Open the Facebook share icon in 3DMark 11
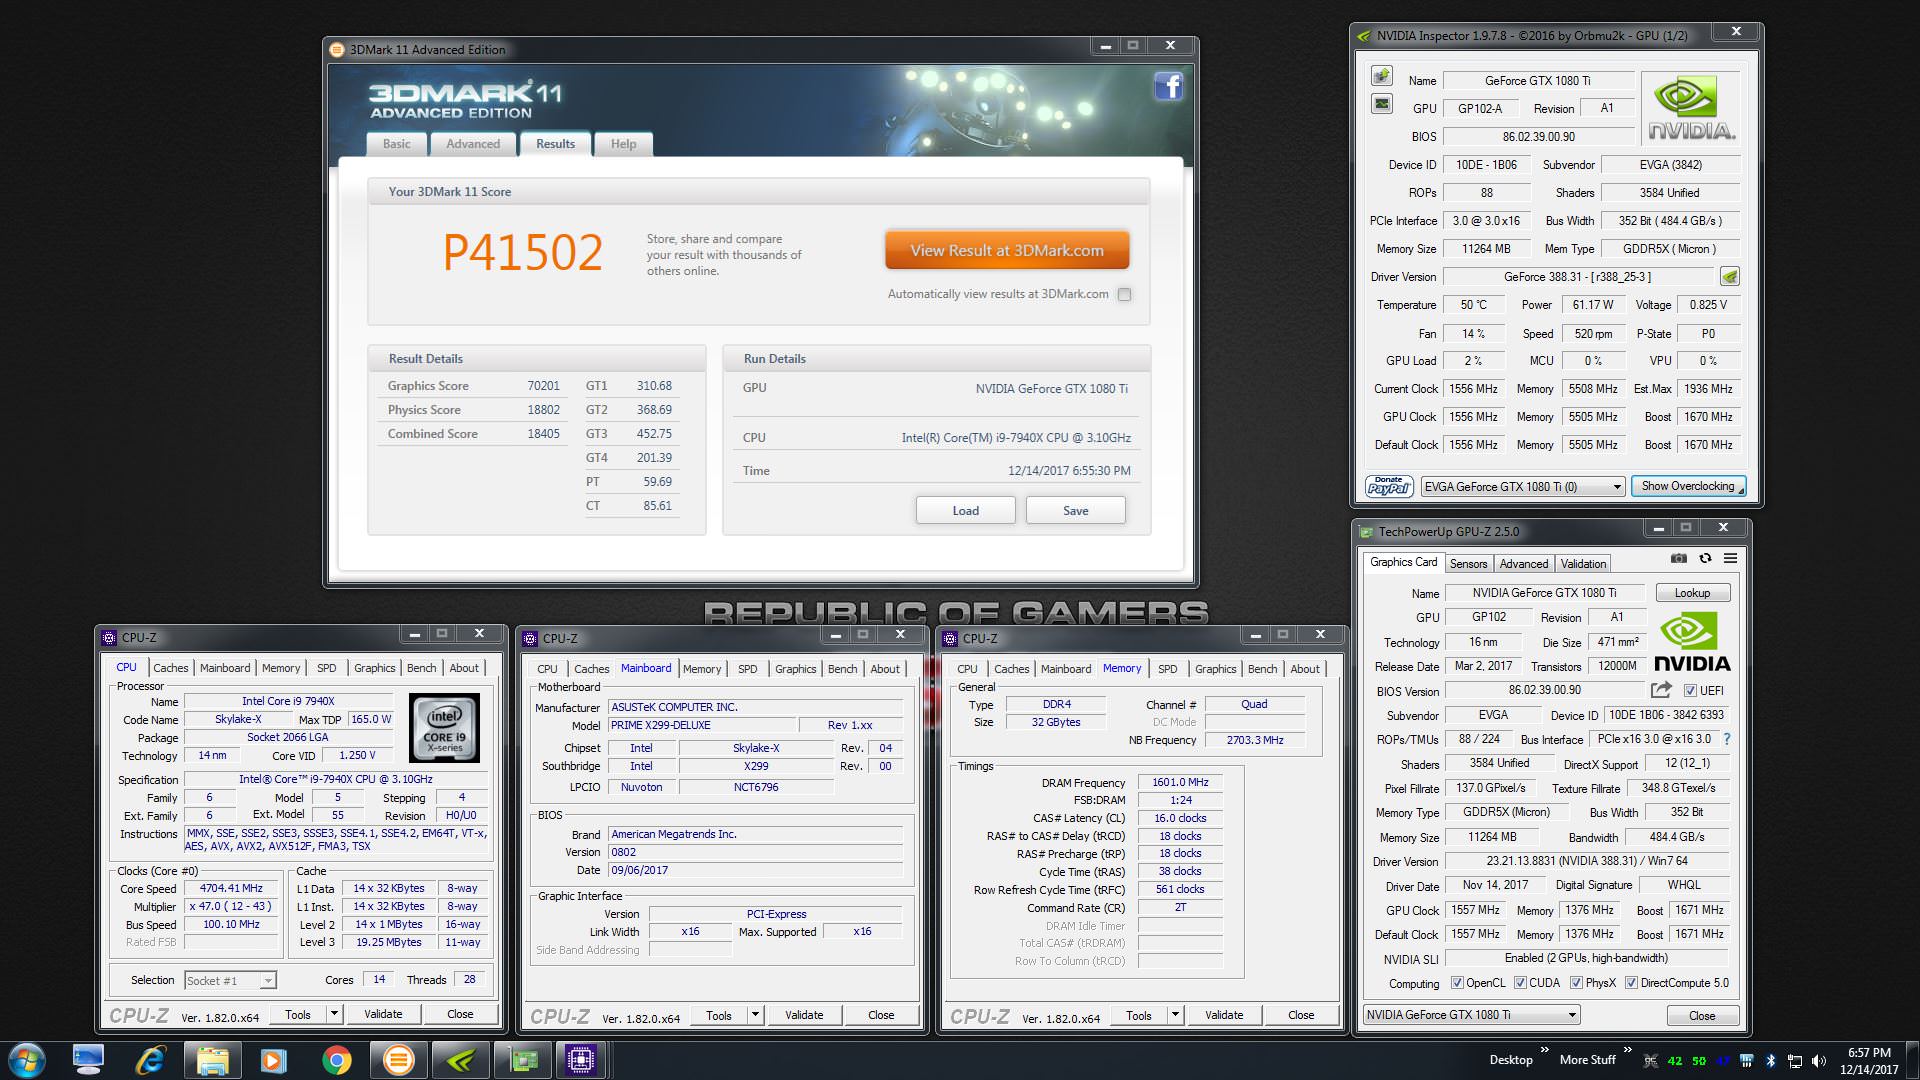 (x=1168, y=86)
